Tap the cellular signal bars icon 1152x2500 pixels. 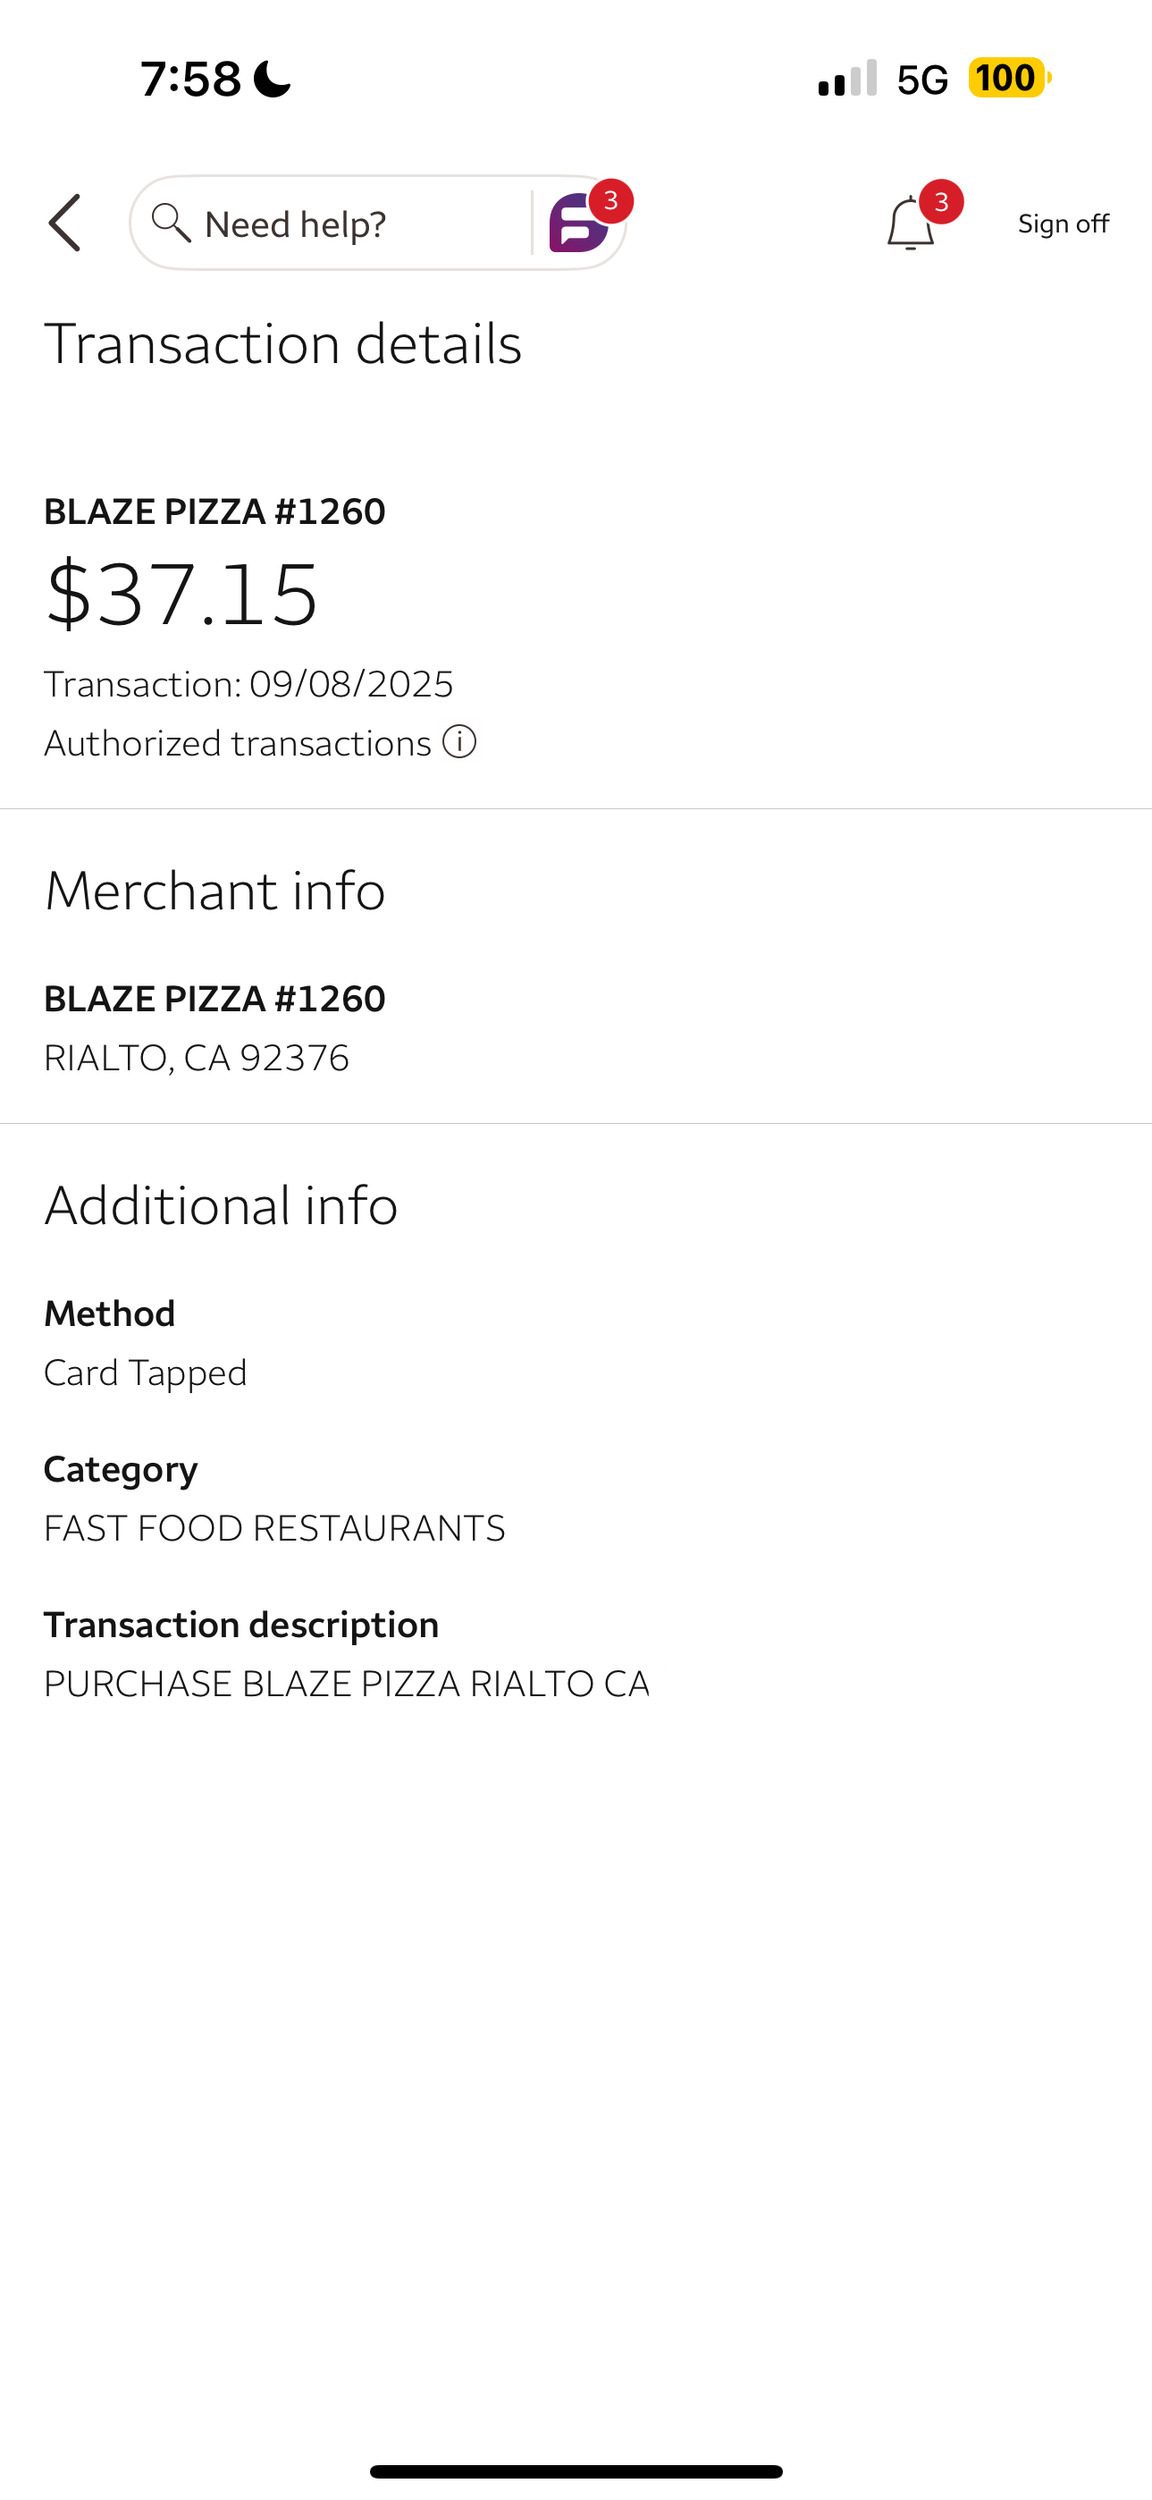pos(847,78)
